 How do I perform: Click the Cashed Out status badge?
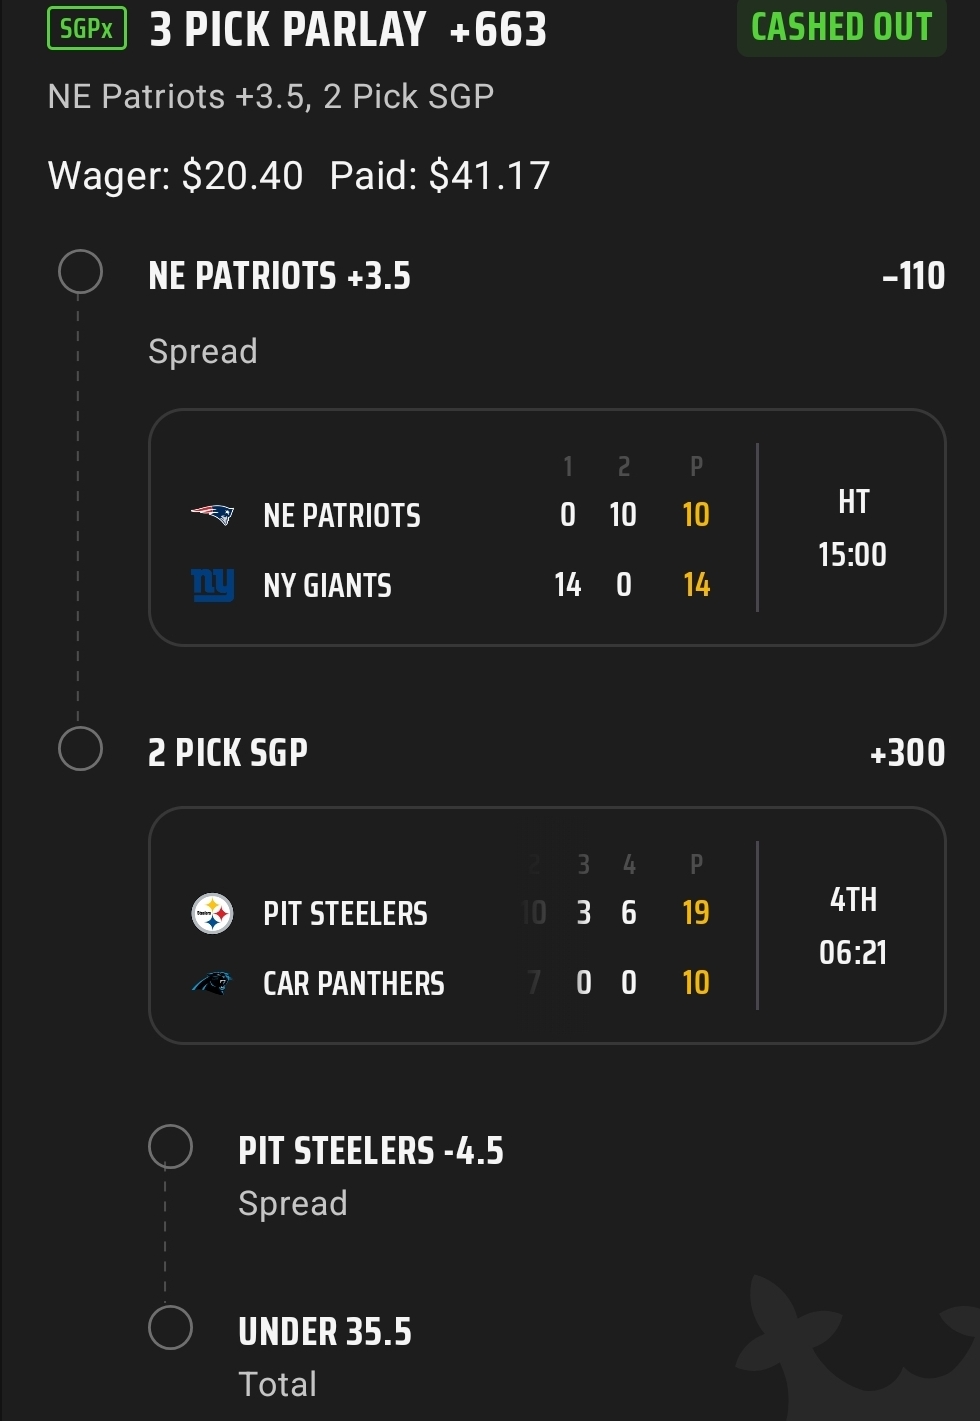[x=841, y=28]
